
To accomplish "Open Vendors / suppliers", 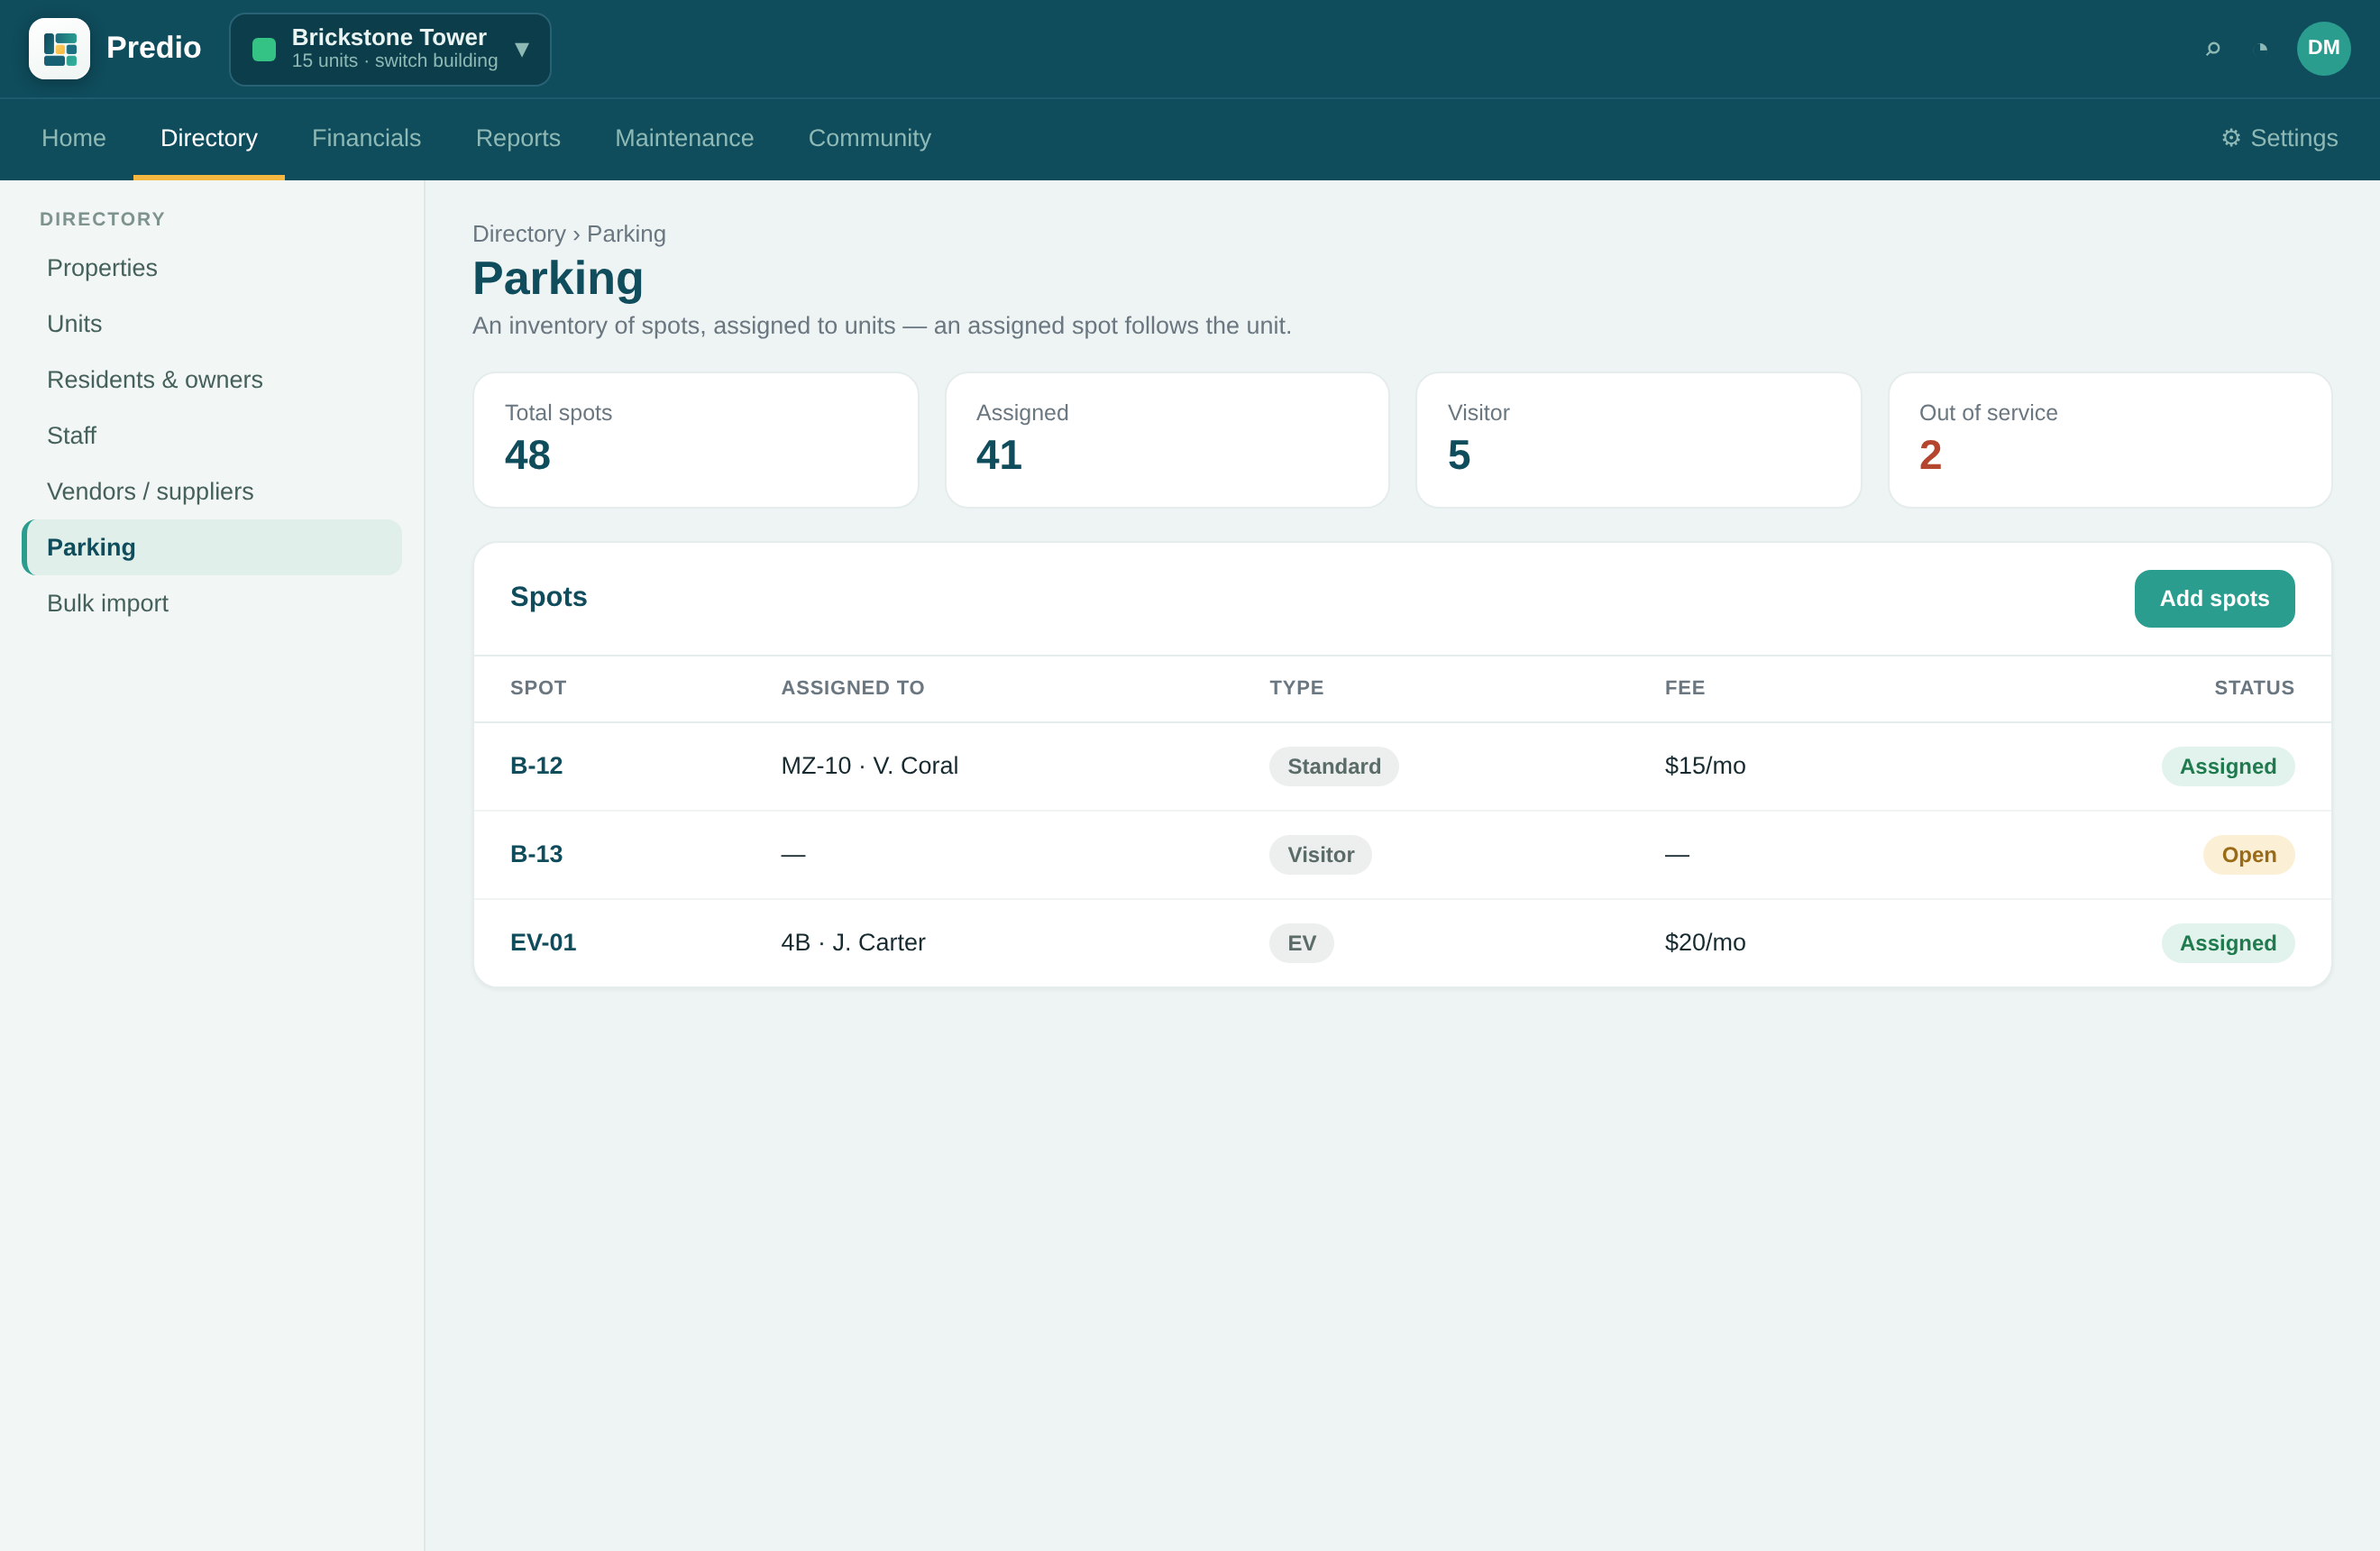I will [212, 492].
